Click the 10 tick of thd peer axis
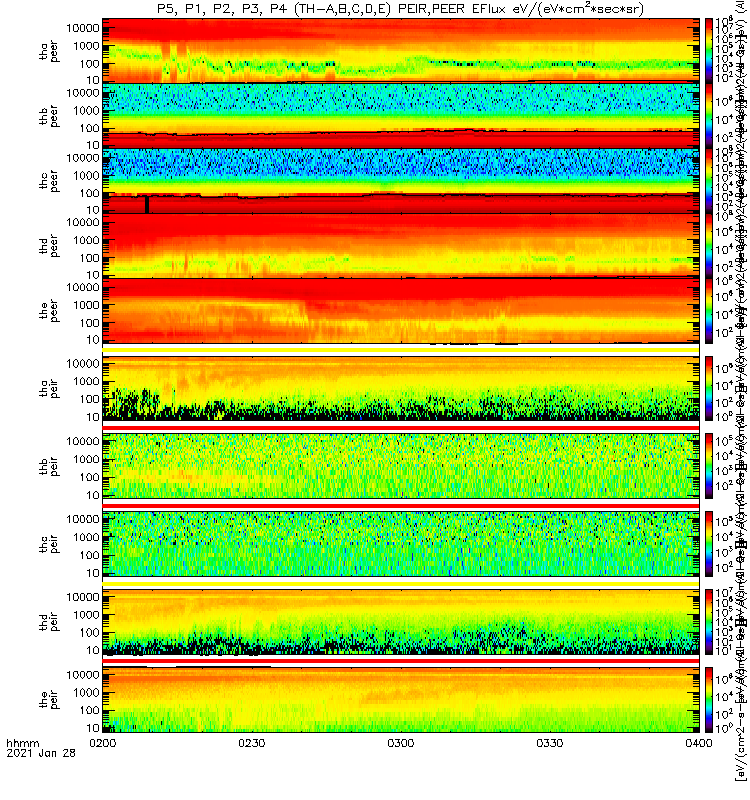 (x=92, y=275)
